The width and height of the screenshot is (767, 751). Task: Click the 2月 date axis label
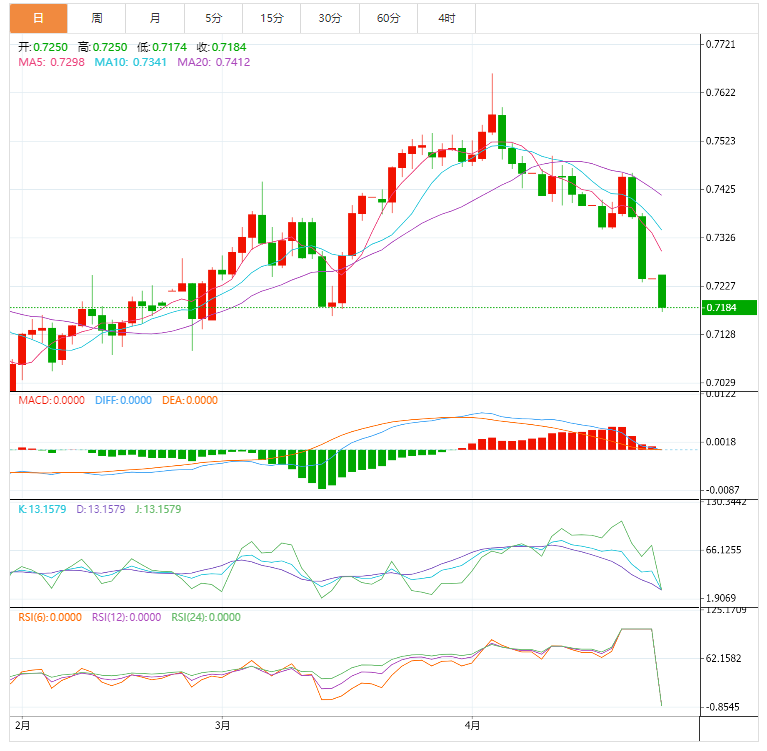pos(23,725)
